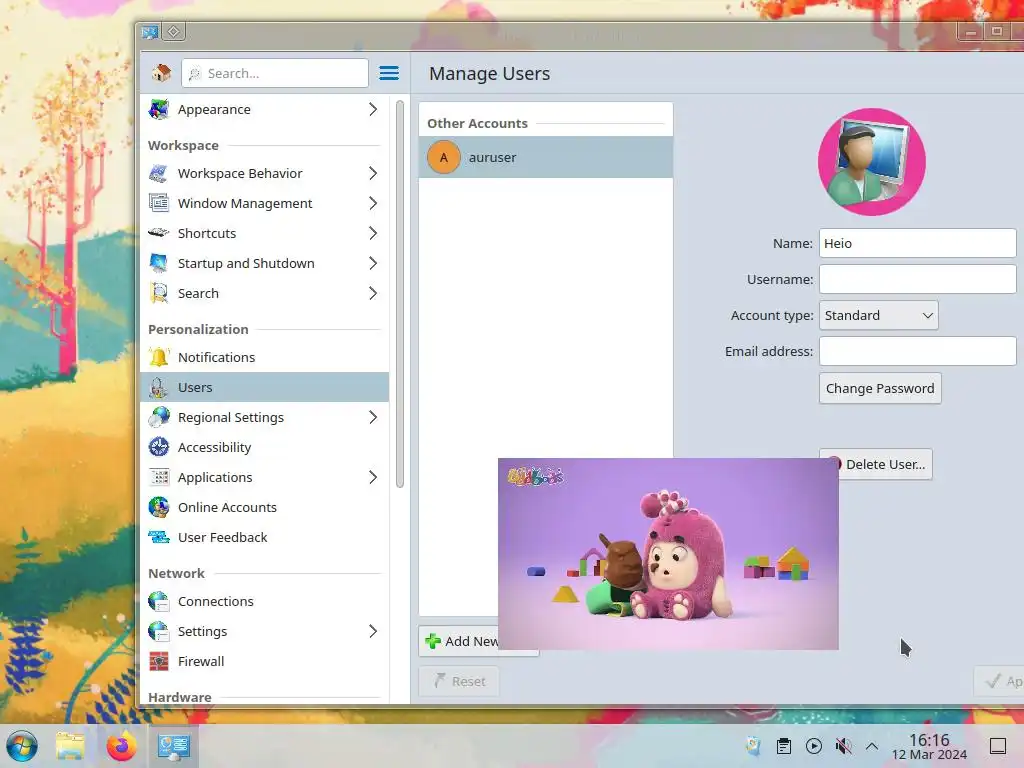Screen dimensions: 1024x768
Task: Click the Connections network icon
Action: tap(159, 601)
